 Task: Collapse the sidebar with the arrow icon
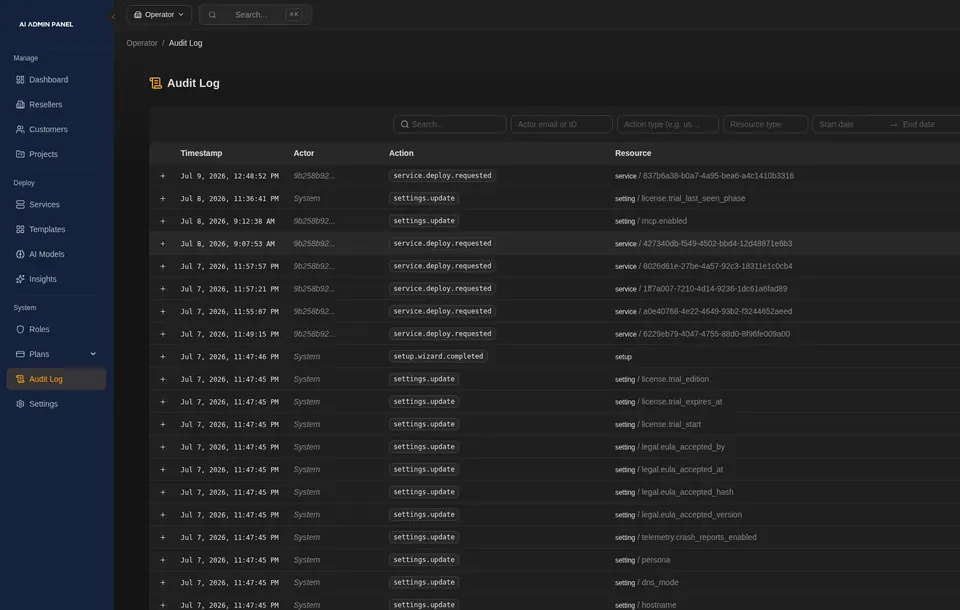coord(113,17)
